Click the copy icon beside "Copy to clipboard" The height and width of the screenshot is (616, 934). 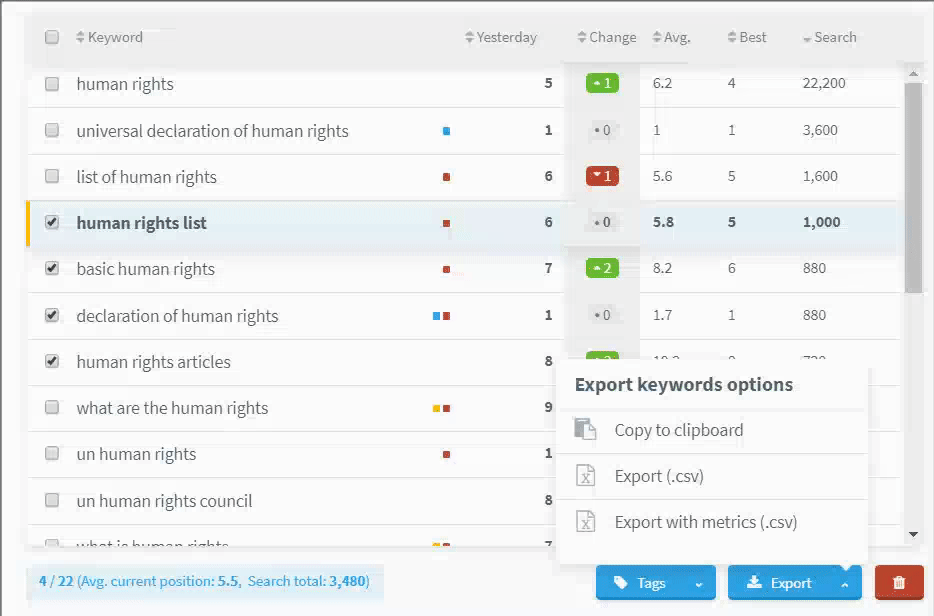(586, 429)
